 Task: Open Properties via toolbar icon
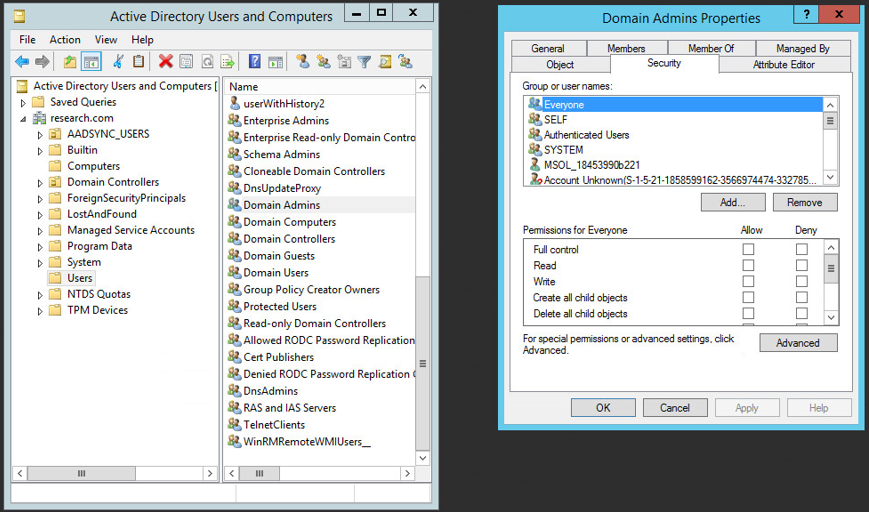(186, 62)
